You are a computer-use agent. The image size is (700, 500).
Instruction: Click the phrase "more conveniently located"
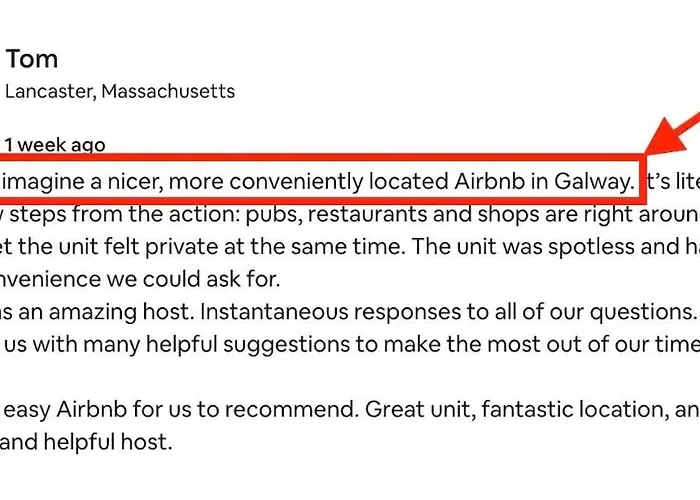coord(300,182)
